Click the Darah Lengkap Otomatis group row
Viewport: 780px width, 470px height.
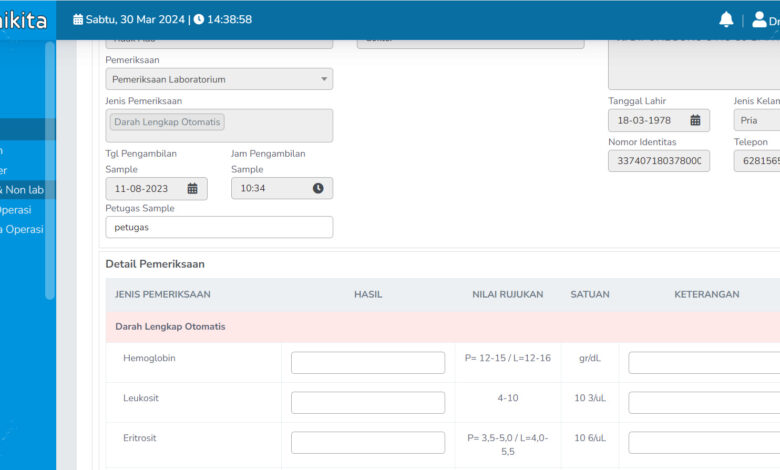[x=443, y=327]
